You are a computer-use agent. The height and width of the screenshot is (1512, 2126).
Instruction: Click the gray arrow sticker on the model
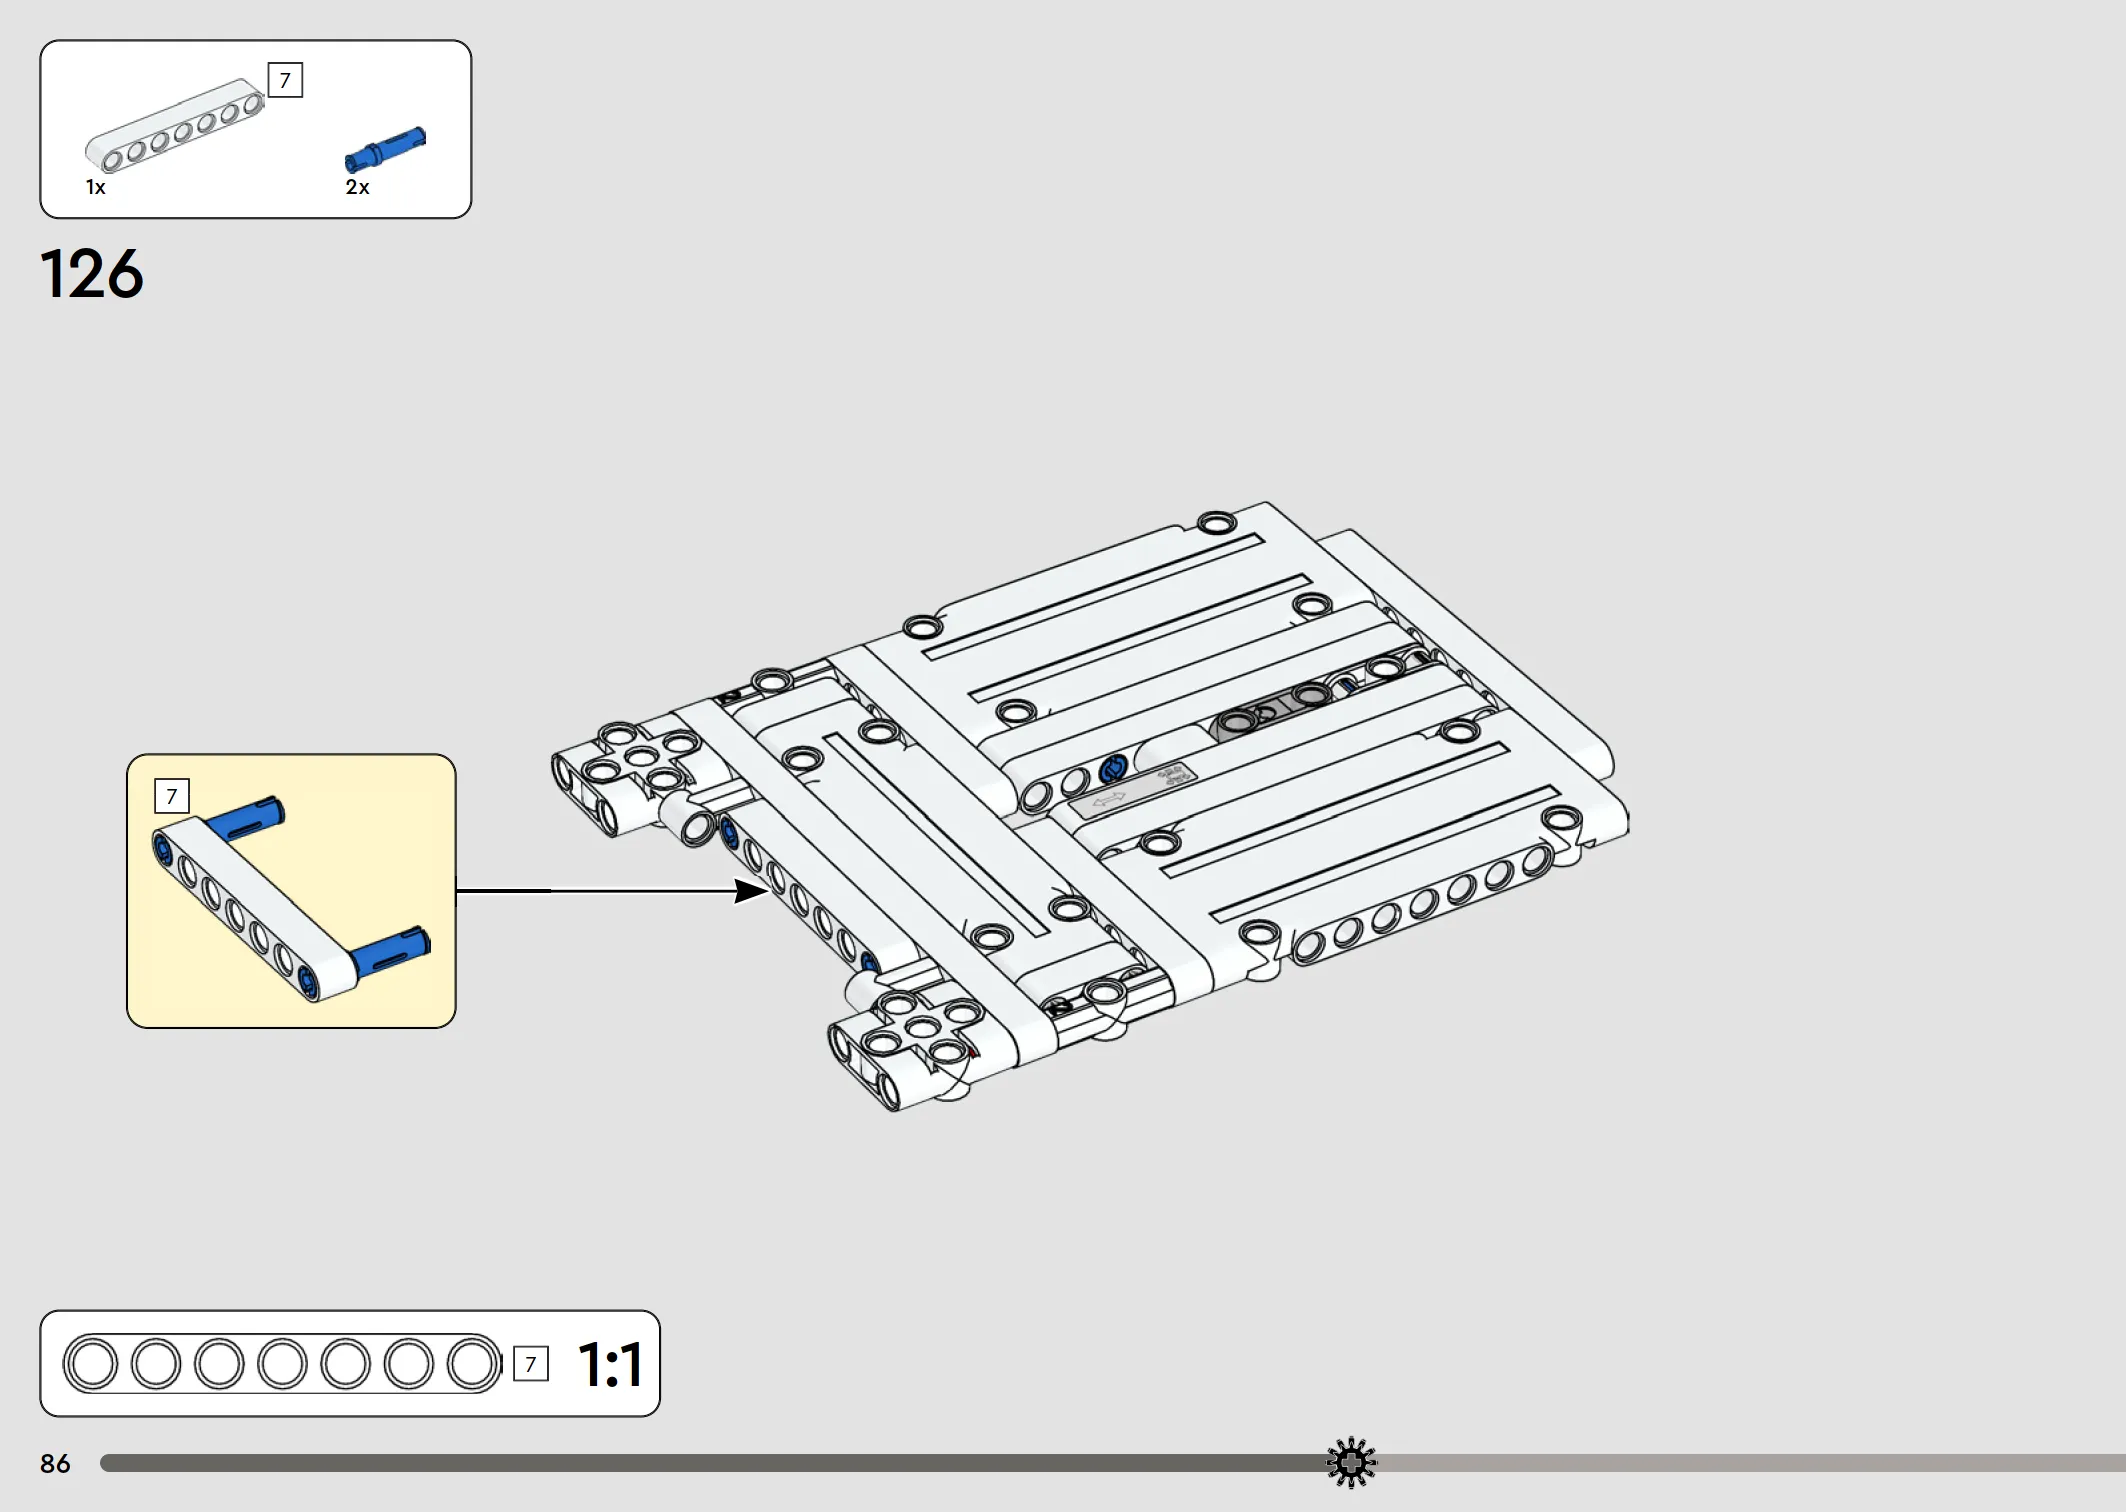[x=1107, y=801]
